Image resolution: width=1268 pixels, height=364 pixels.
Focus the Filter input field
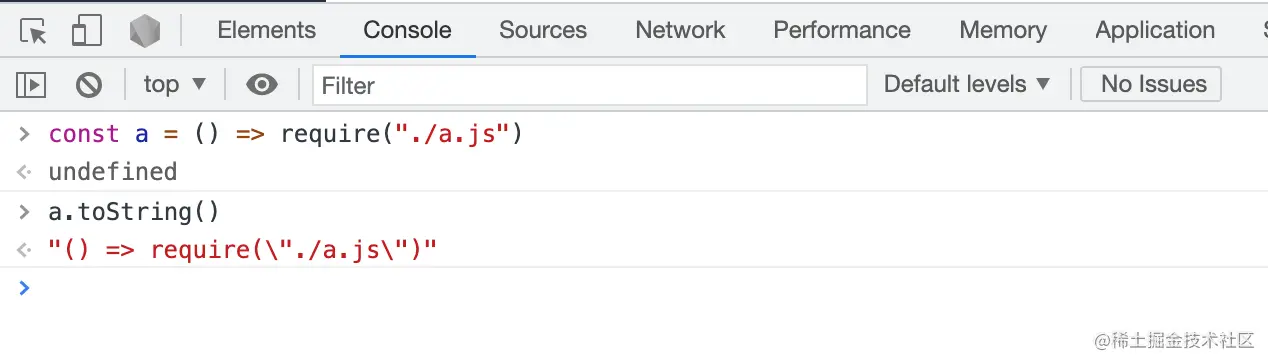coord(589,86)
